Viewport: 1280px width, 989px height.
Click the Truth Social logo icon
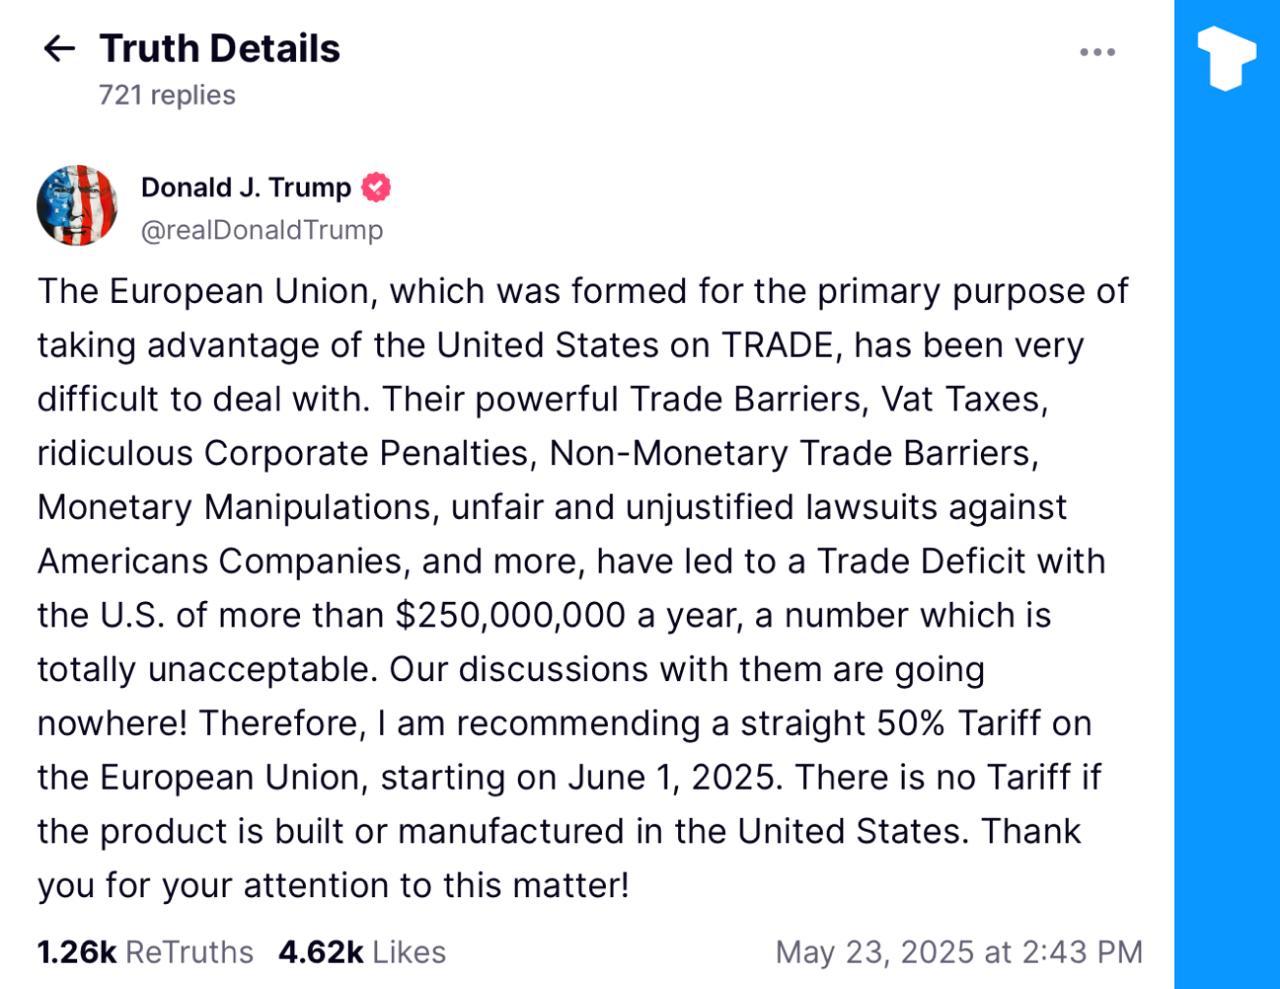pyautogui.click(x=1226, y=58)
